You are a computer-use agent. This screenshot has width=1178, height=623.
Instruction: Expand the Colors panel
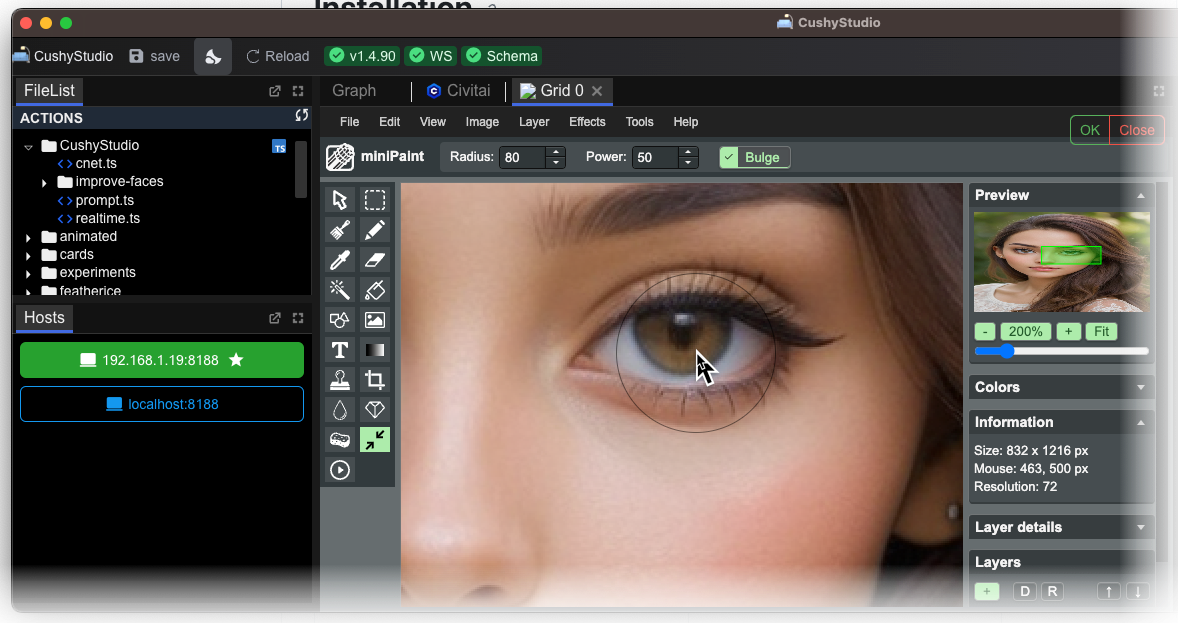pyautogui.click(x=1061, y=387)
